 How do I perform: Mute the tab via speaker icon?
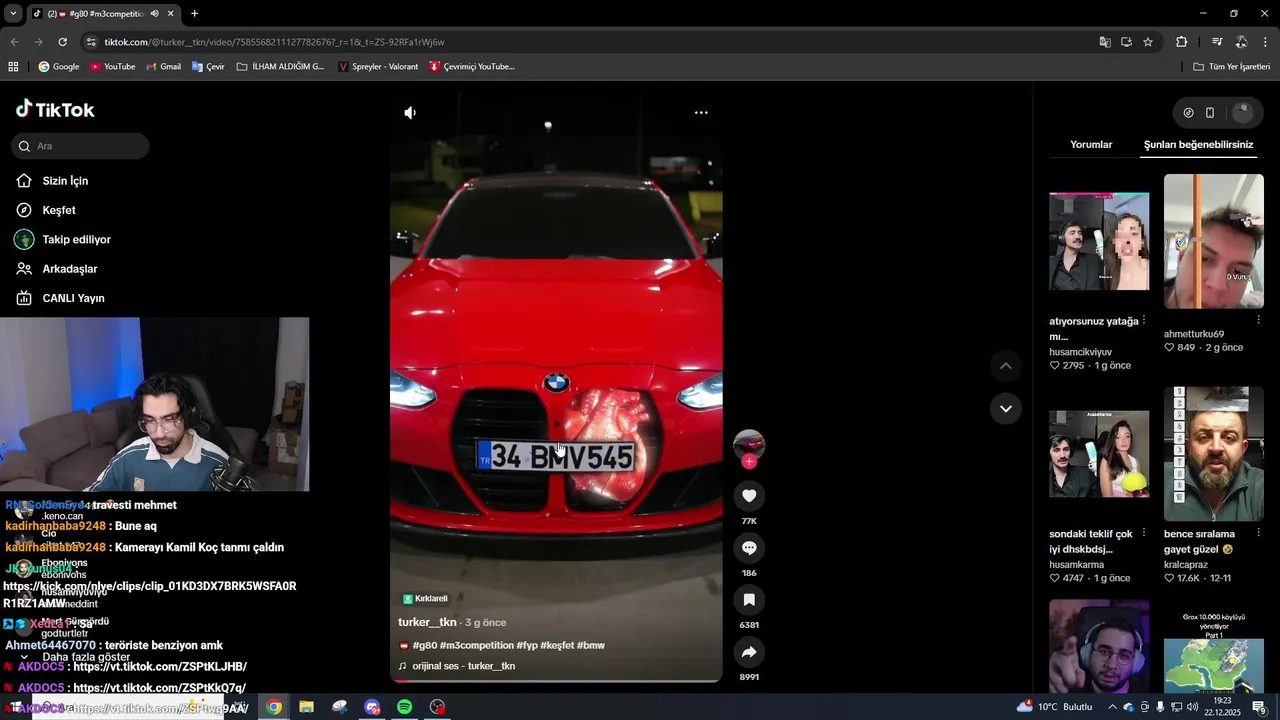coord(155,14)
